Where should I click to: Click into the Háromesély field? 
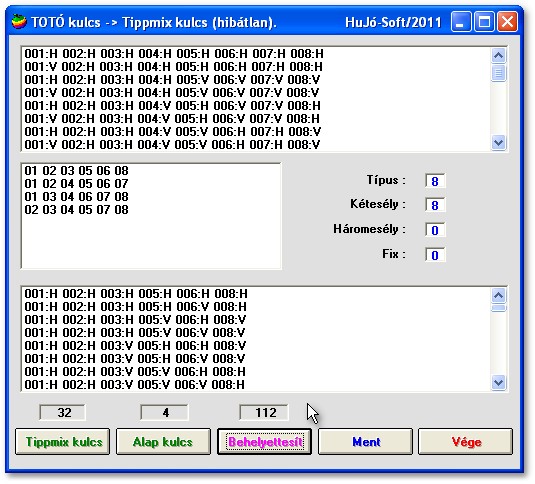click(x=435, y=230)
